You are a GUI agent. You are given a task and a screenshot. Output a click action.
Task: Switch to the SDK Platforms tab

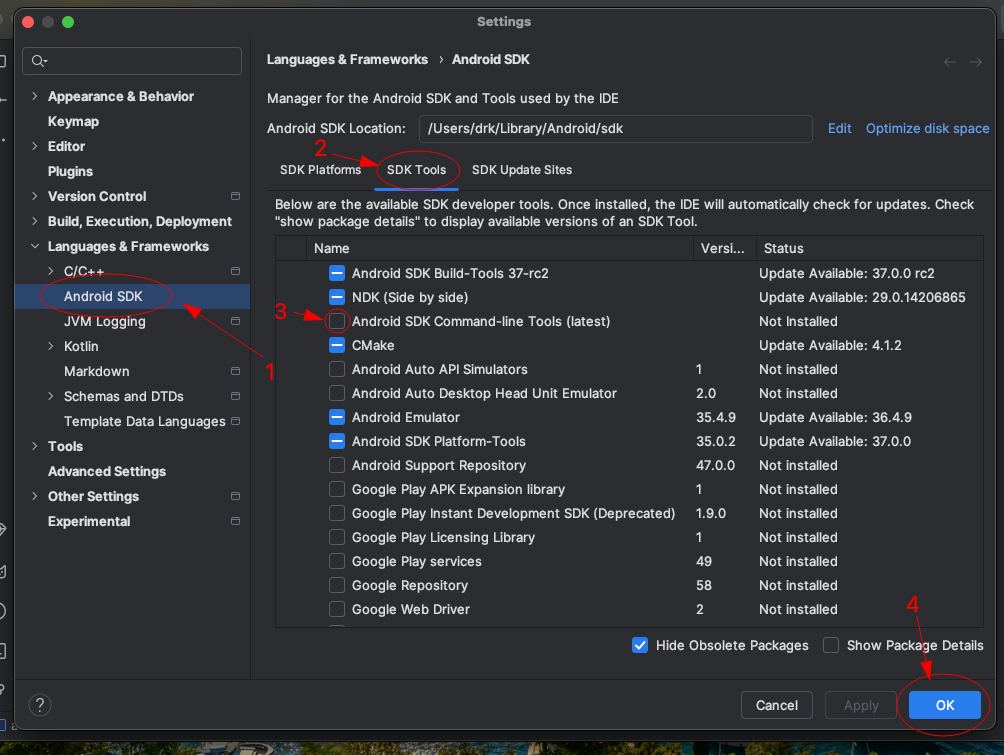click(x=322, y=170)
